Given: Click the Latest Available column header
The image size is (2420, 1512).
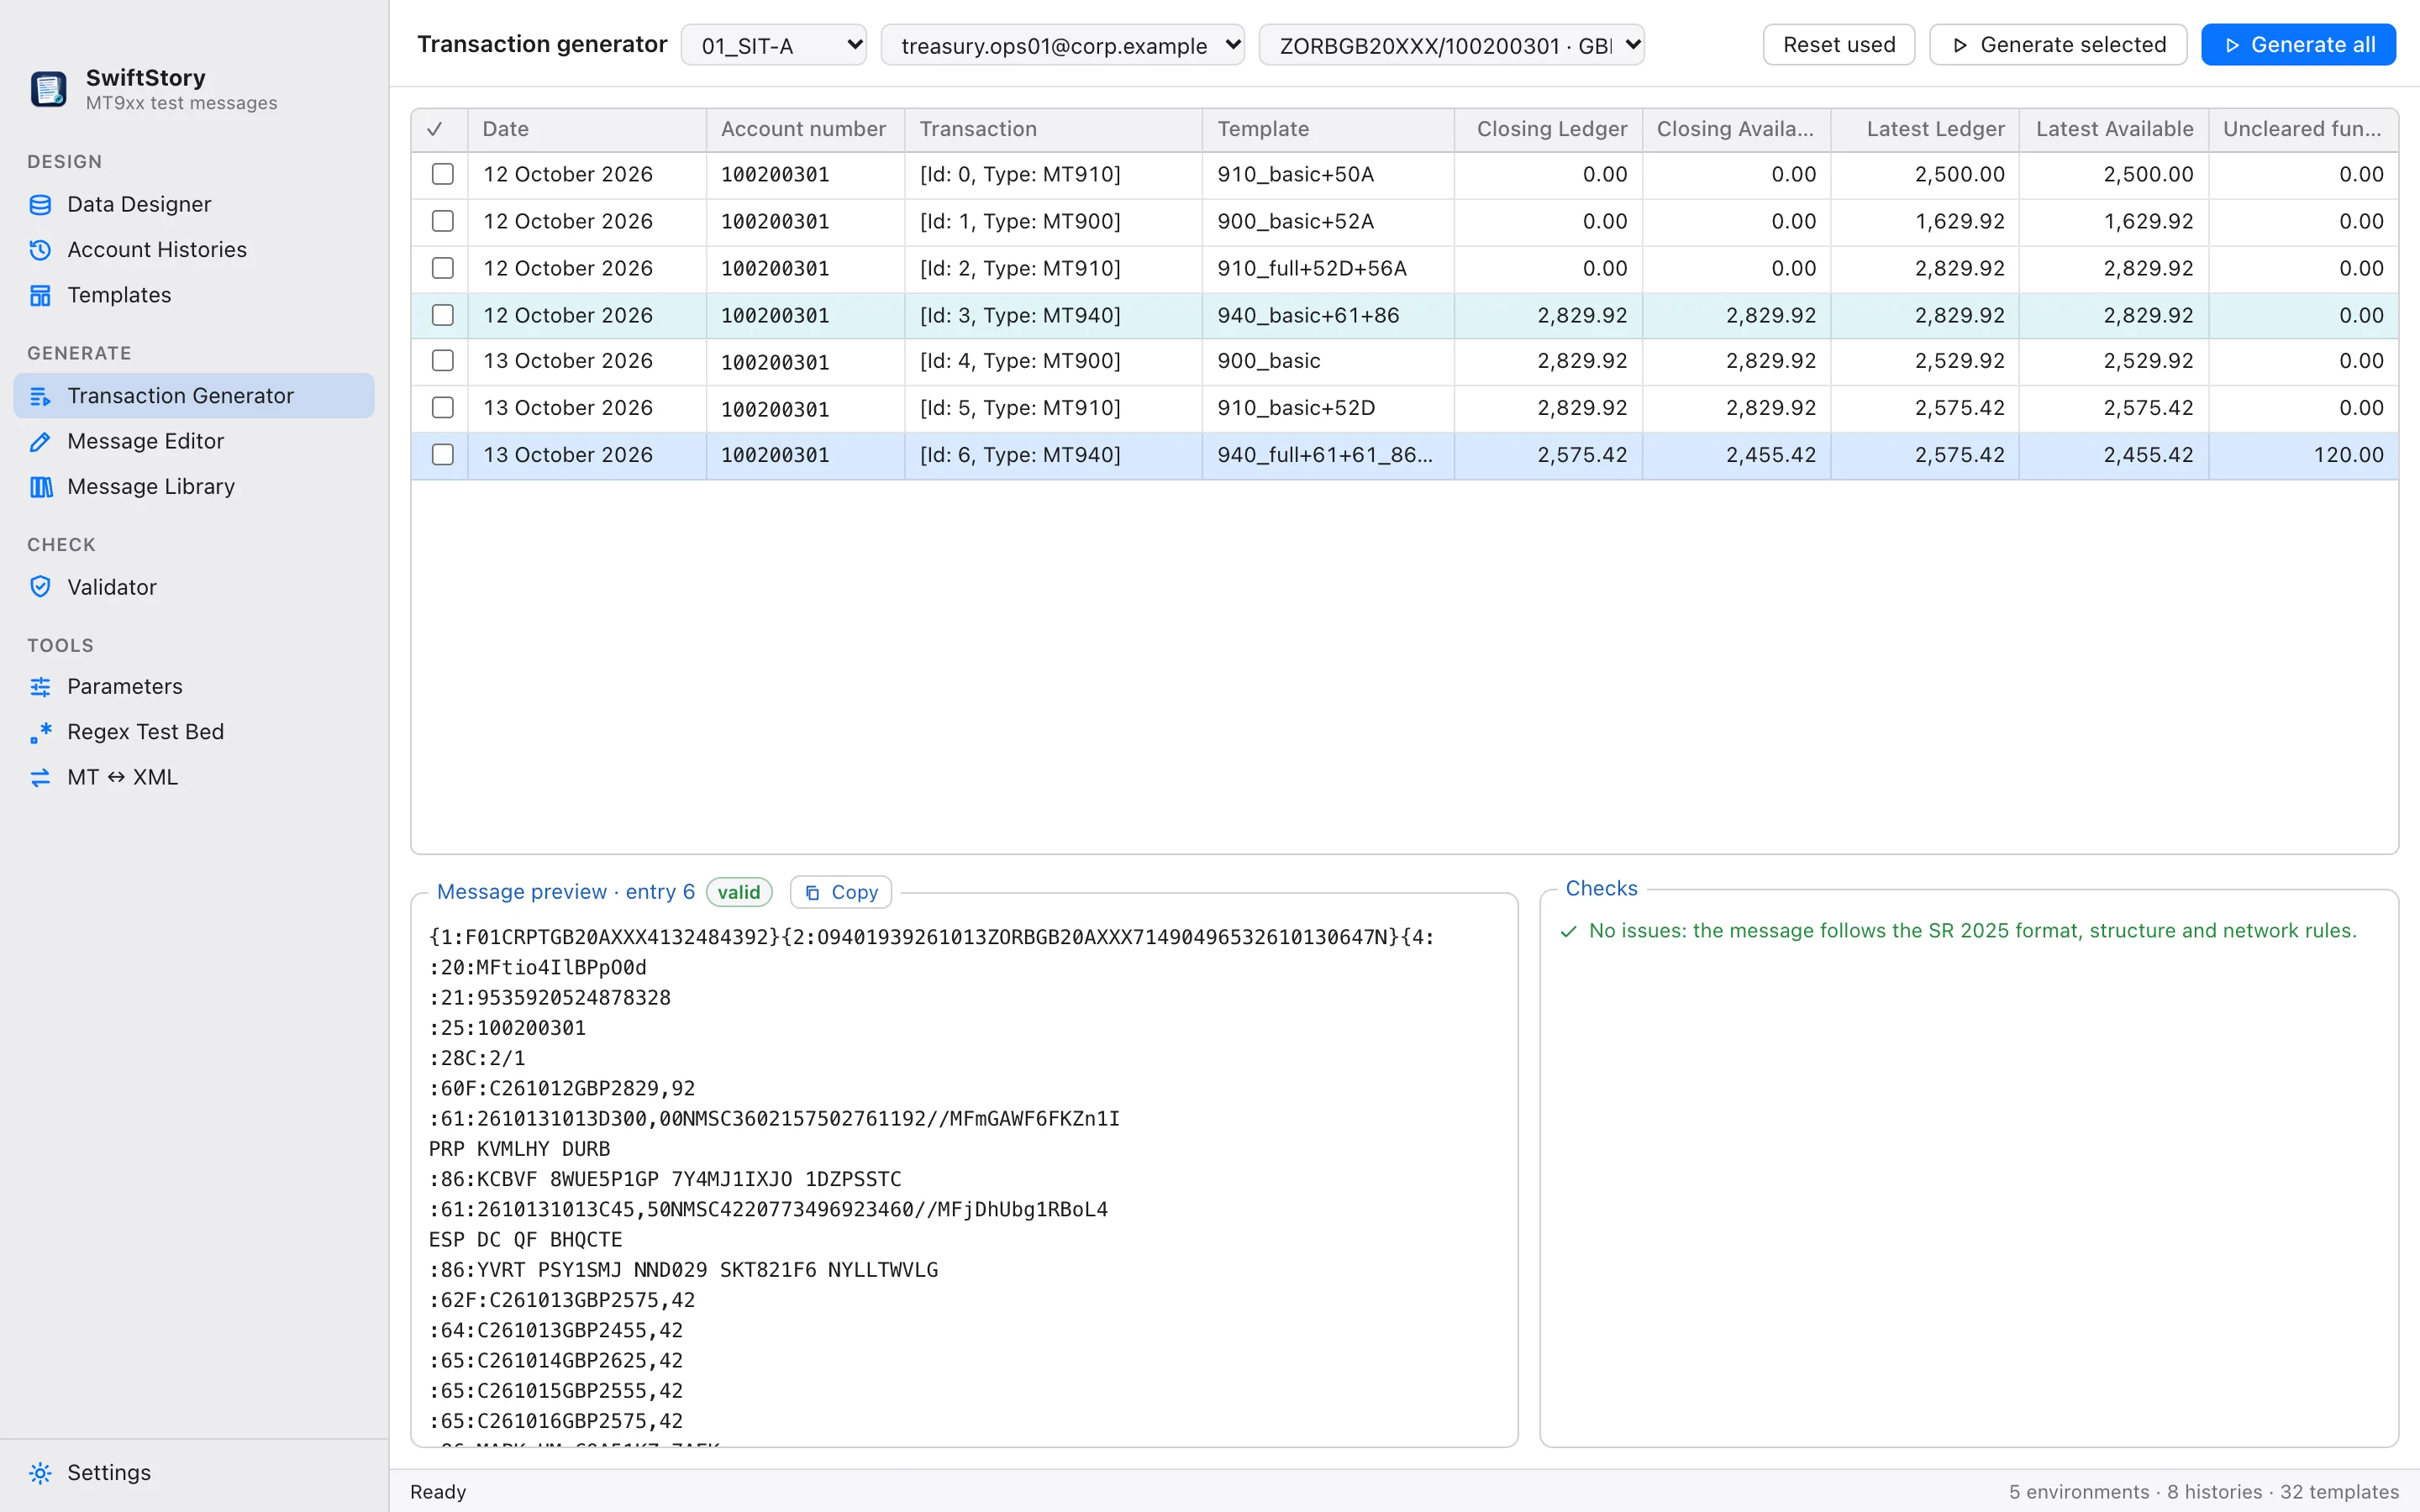Looking at the screenshot, I should pyautogui.click(x=2114, y=129).
